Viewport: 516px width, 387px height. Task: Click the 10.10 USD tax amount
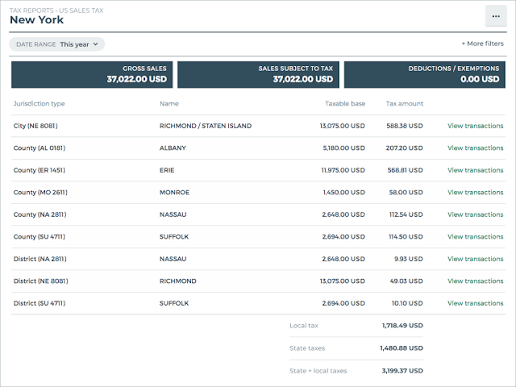pyautogui.click(x=407, y=303)
